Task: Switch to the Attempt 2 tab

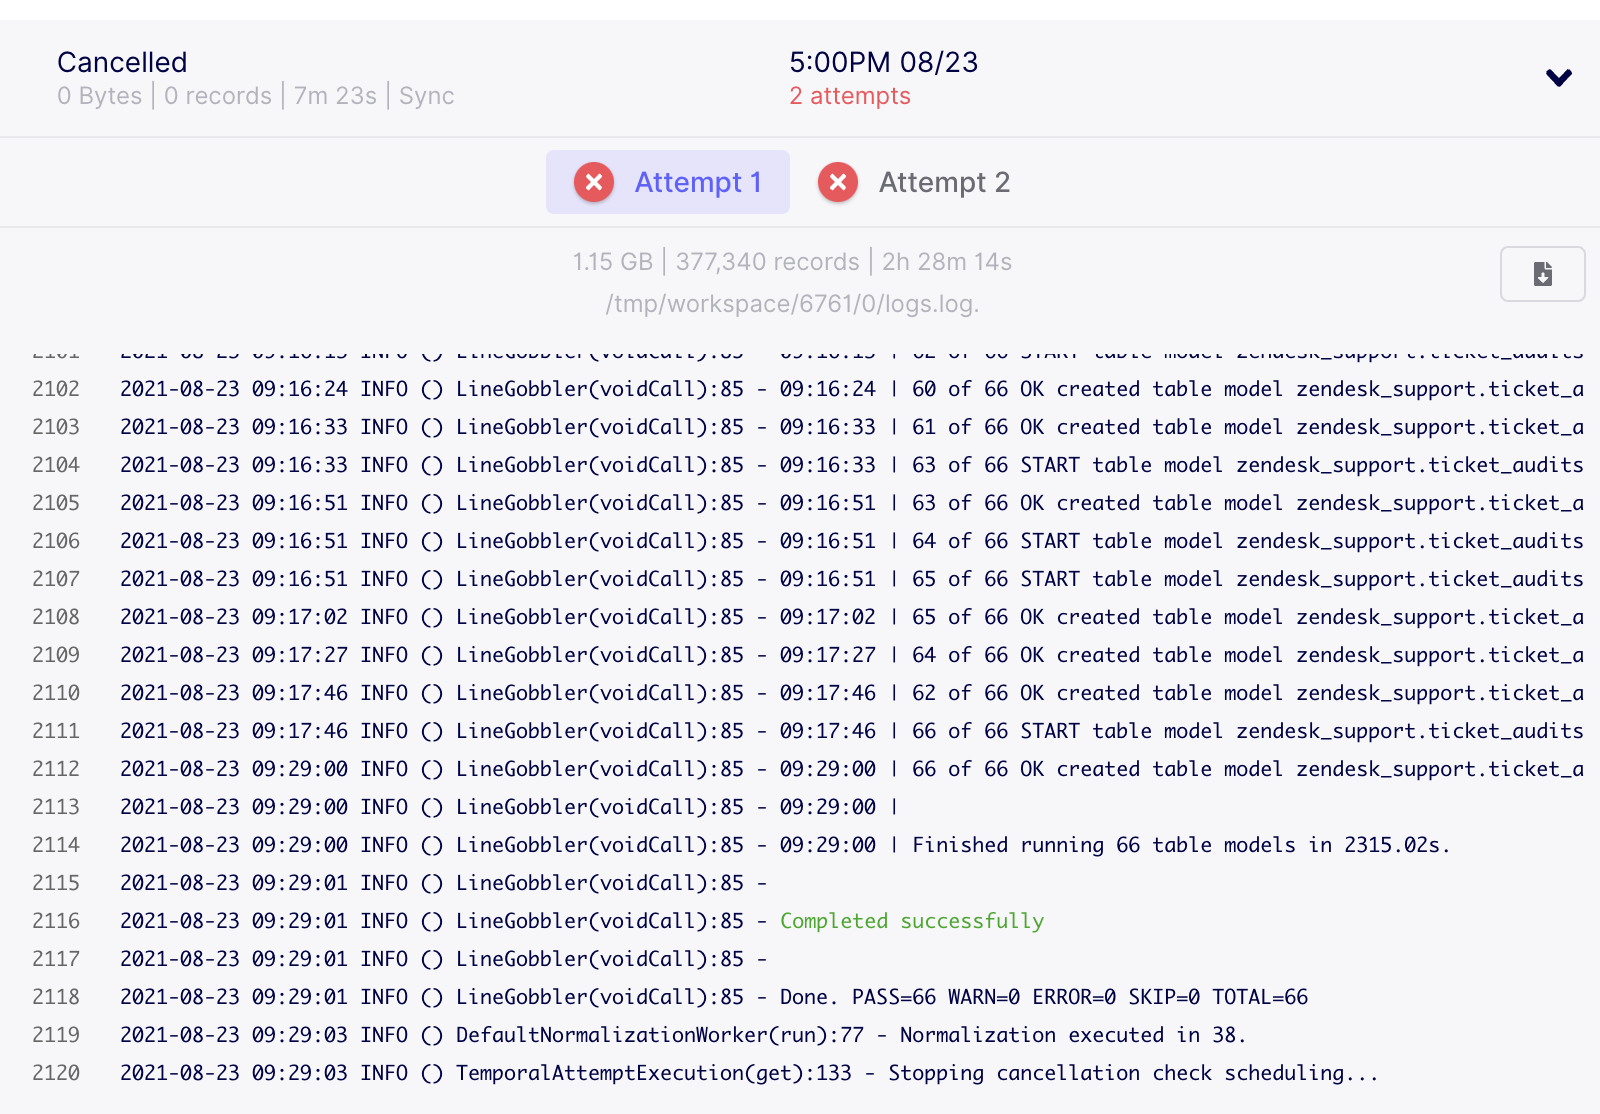Action: [943, 182]
